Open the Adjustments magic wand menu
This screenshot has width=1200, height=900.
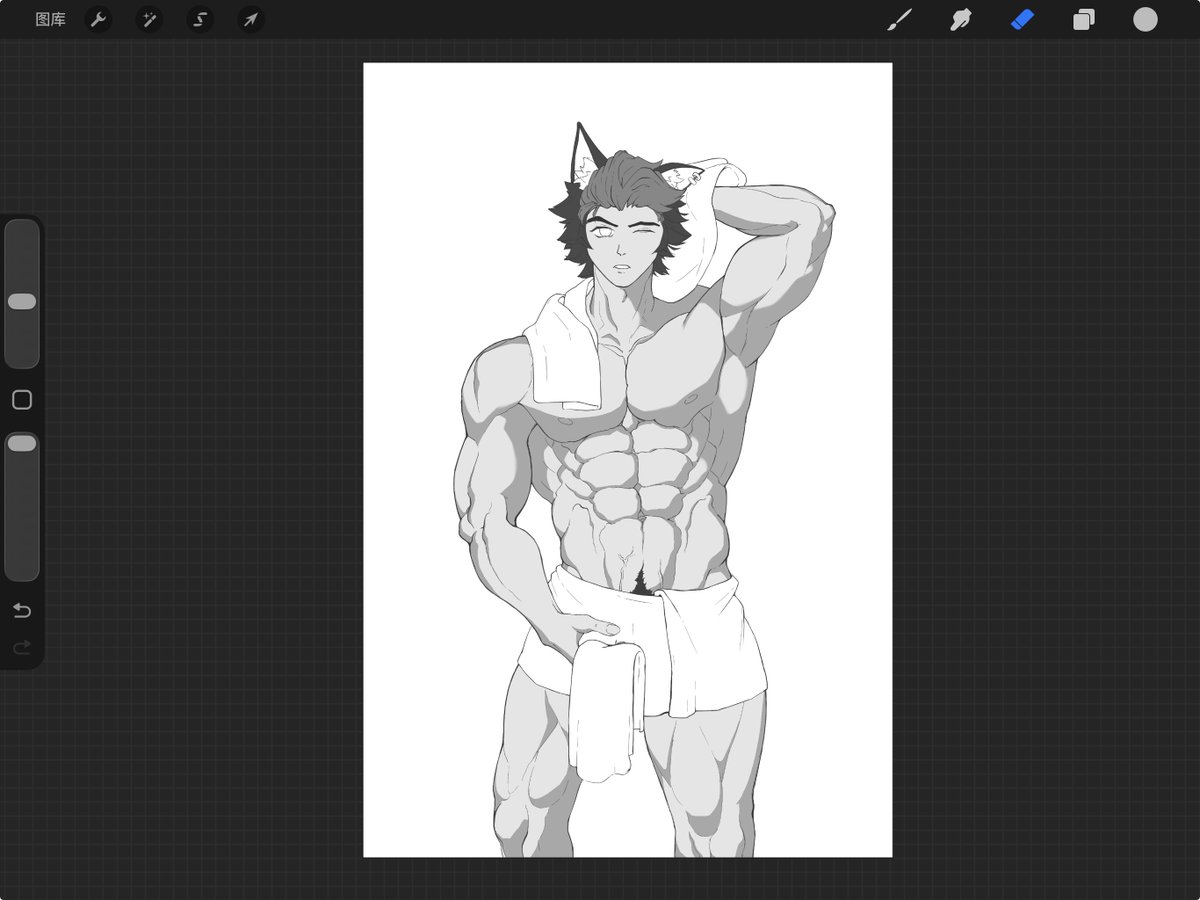[149, 19]
